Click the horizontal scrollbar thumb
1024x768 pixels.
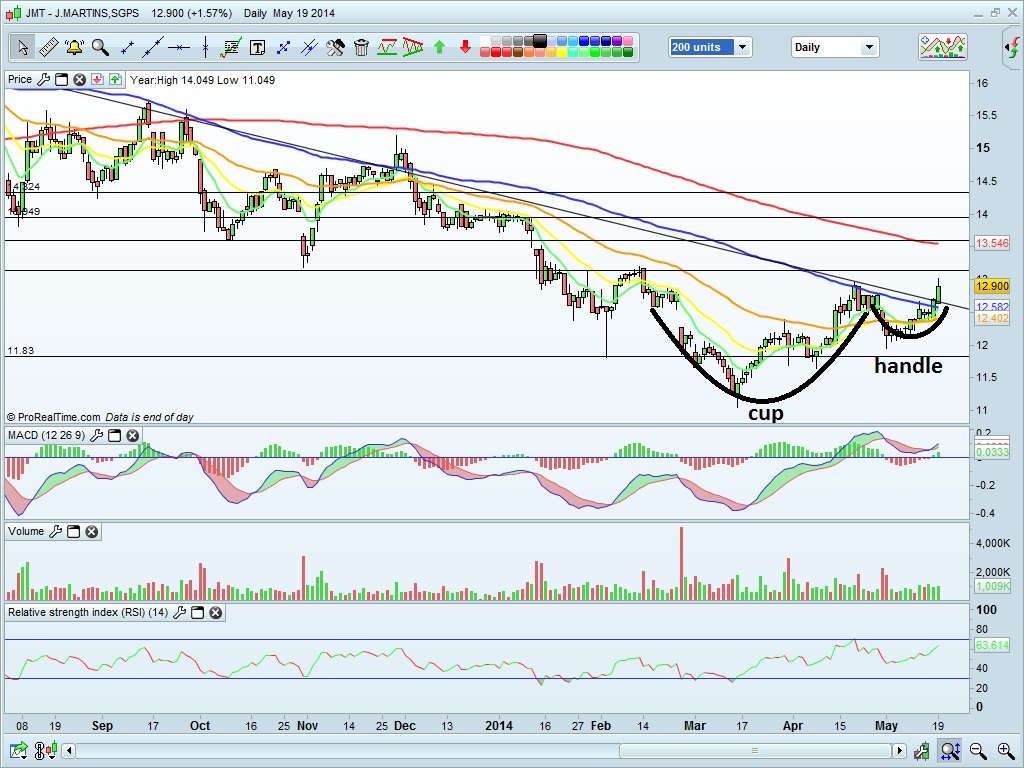pos(756,751)
